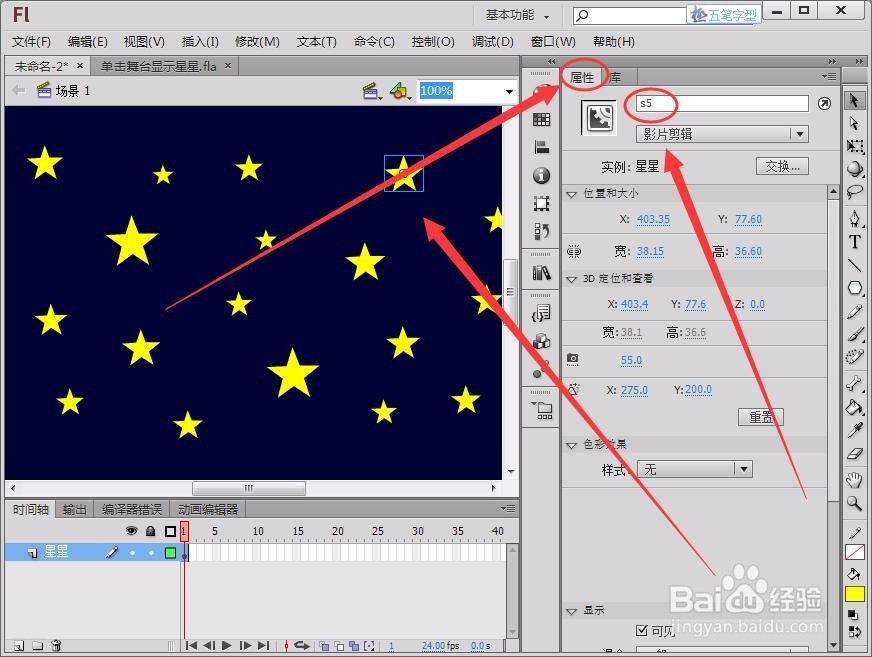Open the Code Snippets panel icon
This screenshot has height=657, width=872.
pos(541,313)
